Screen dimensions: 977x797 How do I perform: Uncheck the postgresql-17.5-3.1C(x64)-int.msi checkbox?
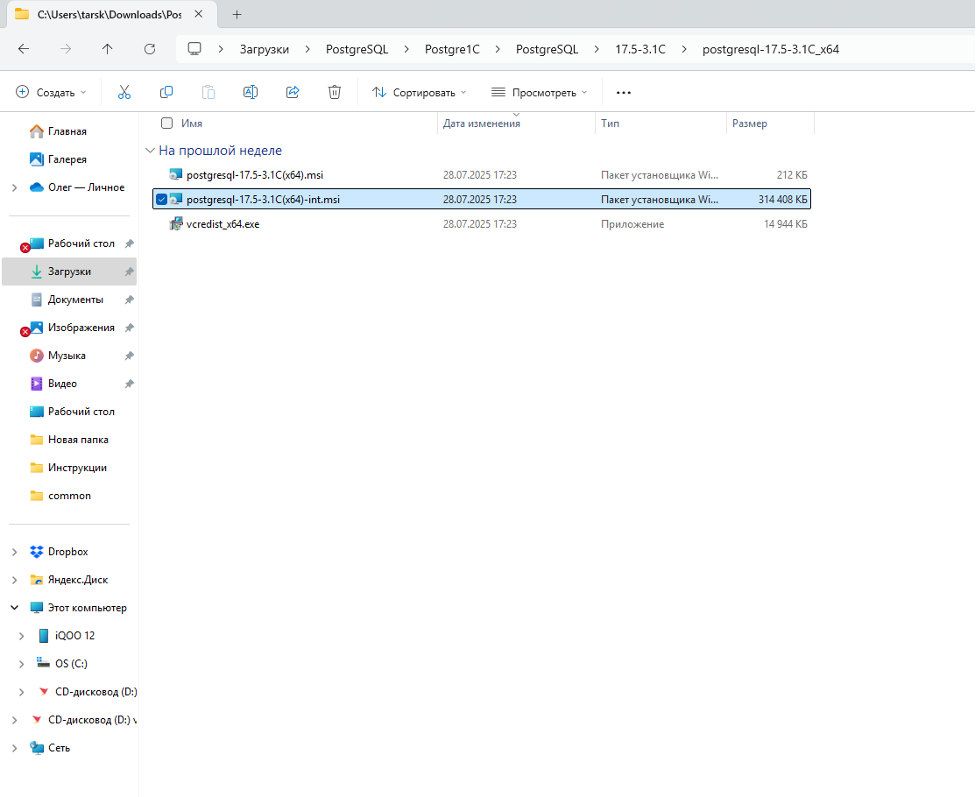(162, 199)
